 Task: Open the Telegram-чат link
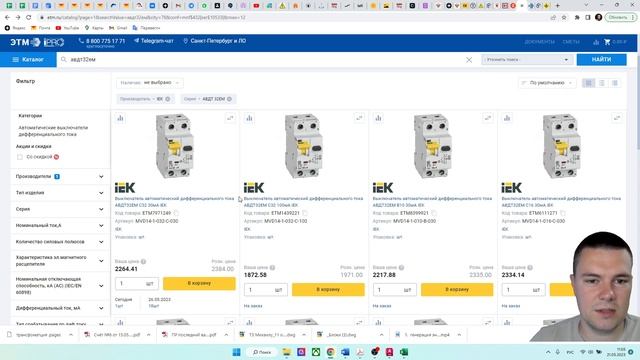click(154, 41)
